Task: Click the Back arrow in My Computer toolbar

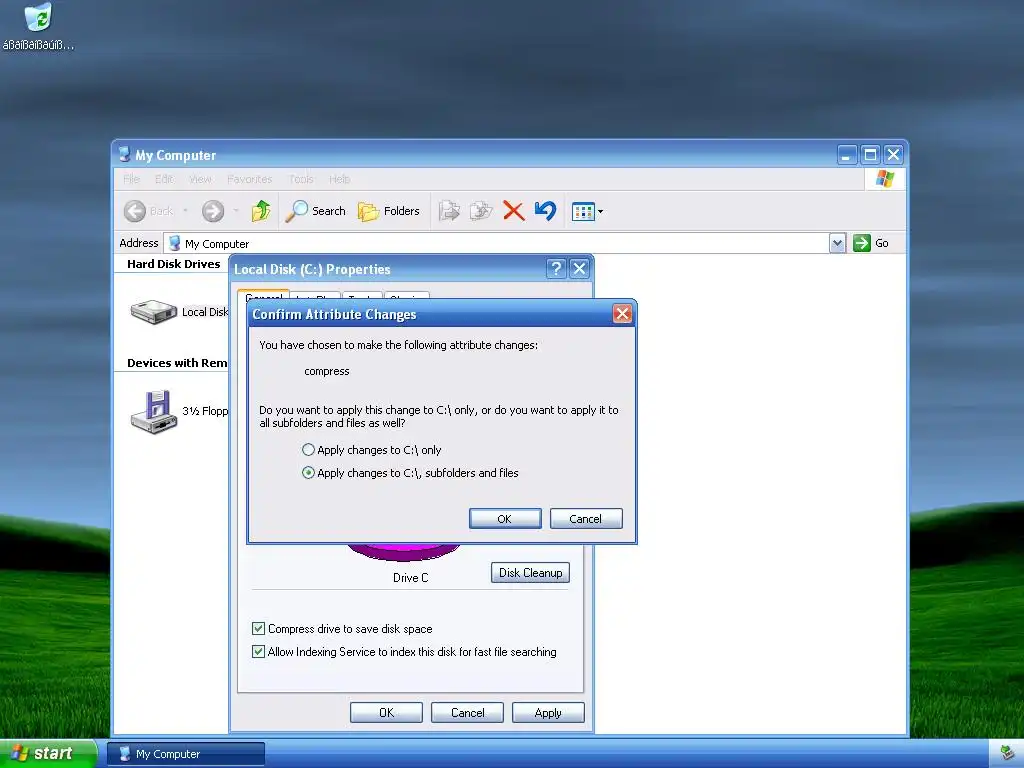Action: click(x=135, y=211)
